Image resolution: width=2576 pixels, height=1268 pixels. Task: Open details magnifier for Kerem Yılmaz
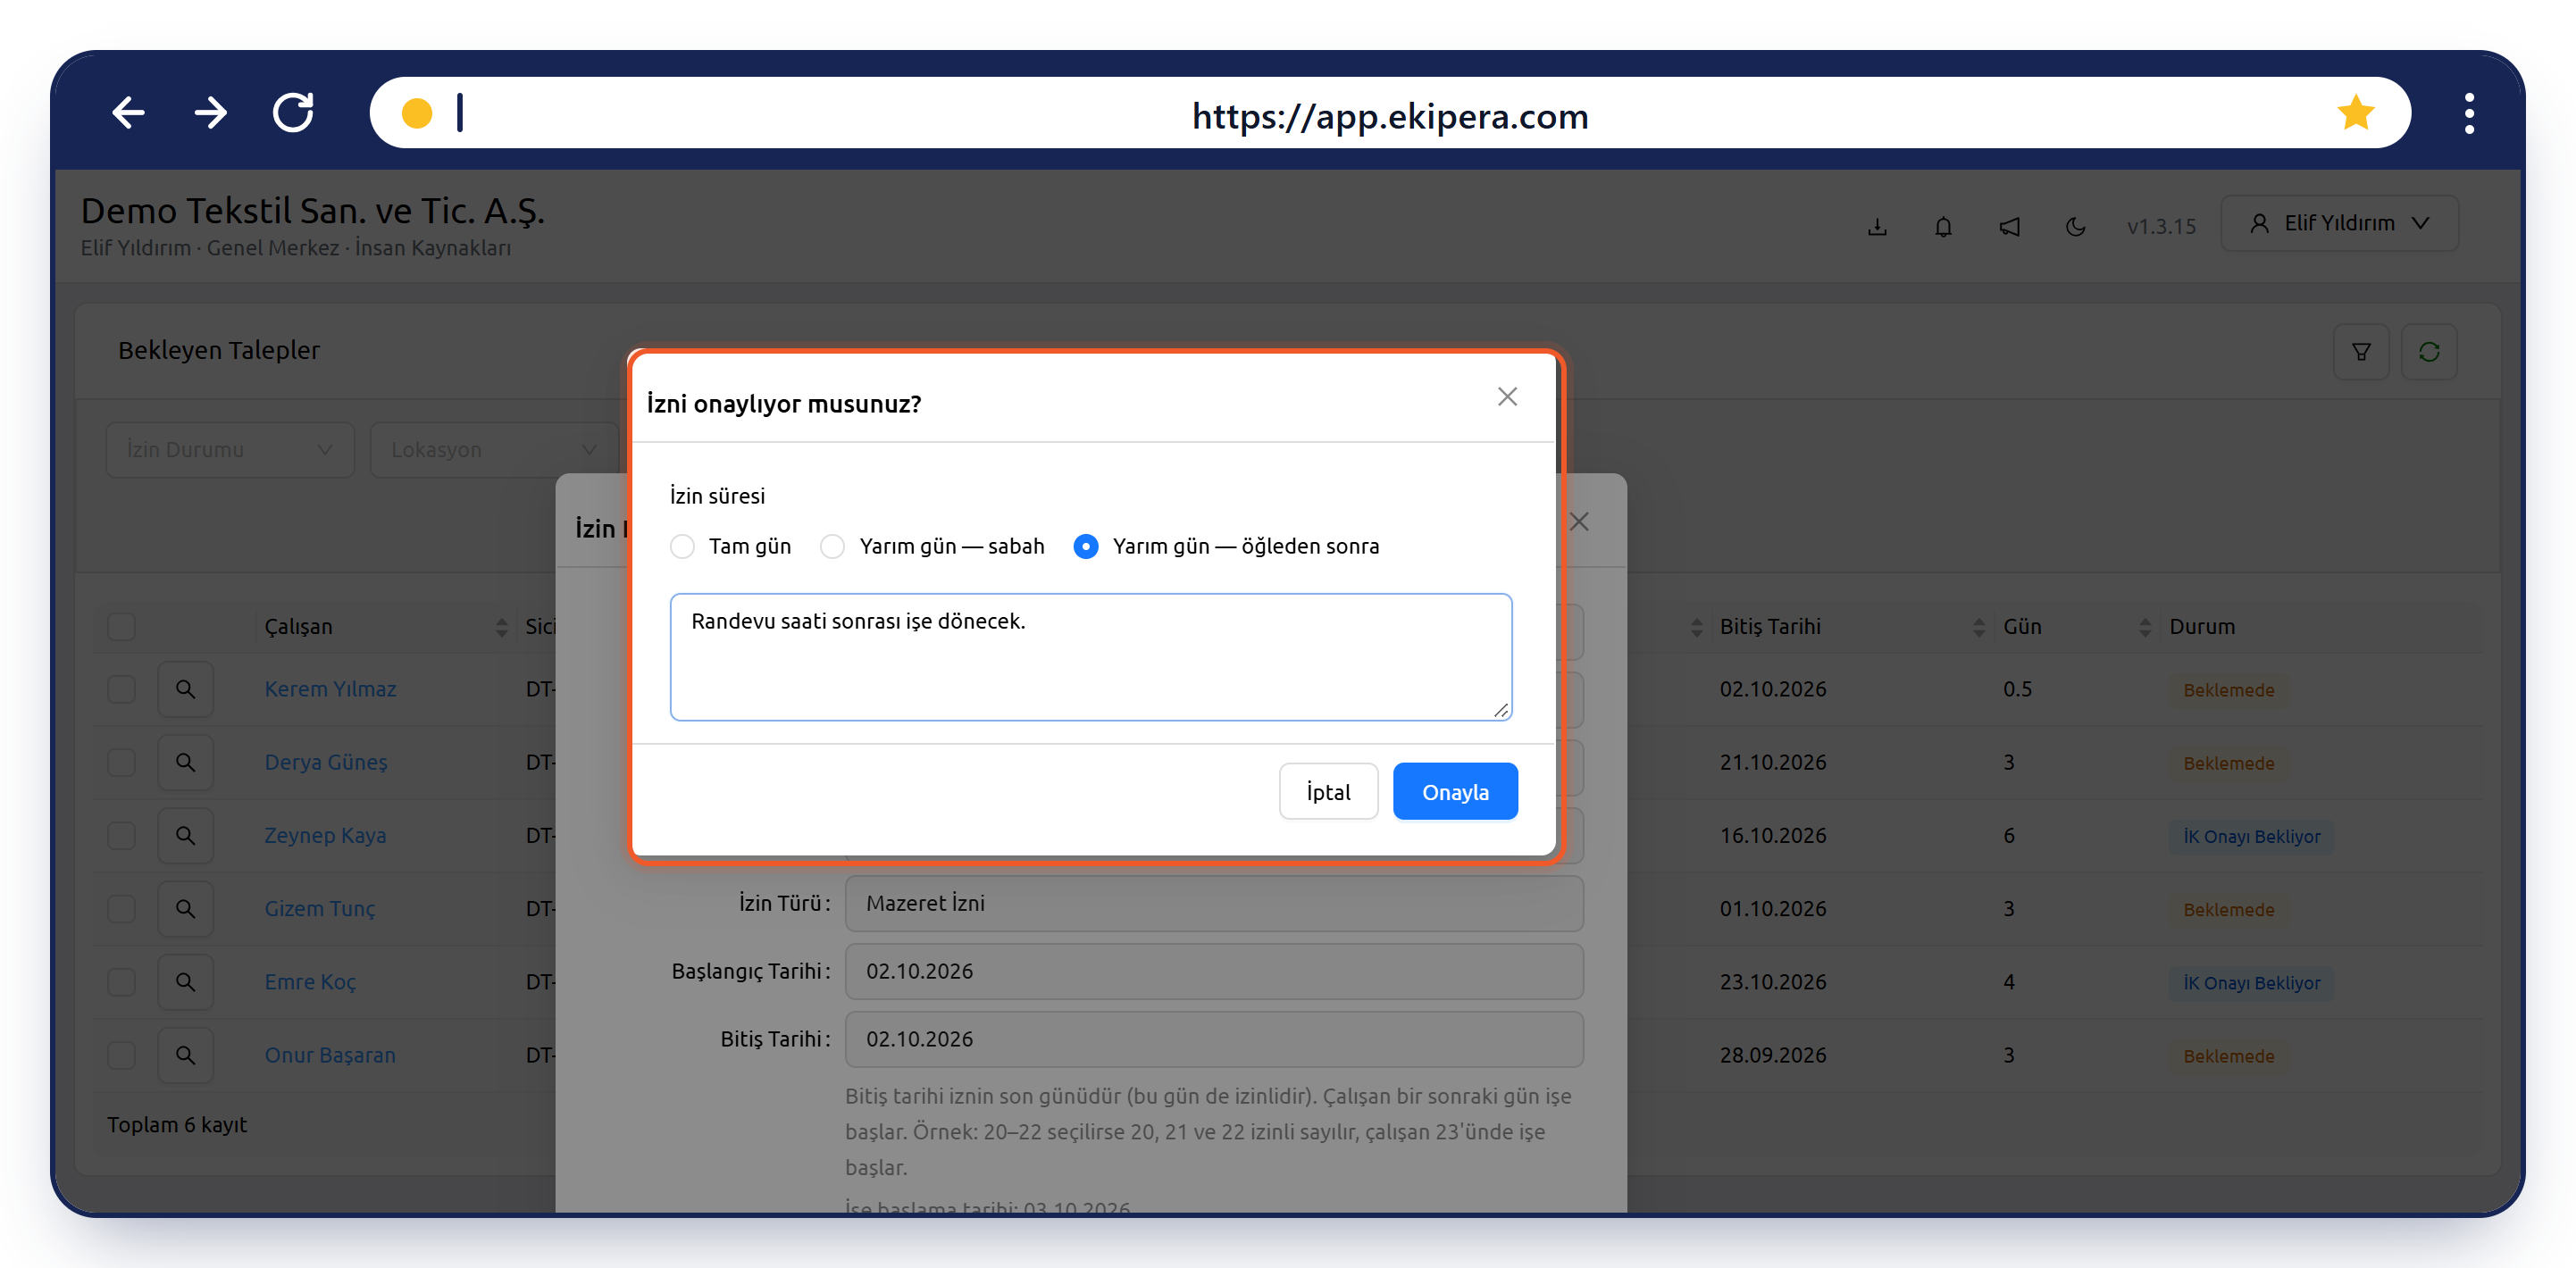(x=185, y=689)
